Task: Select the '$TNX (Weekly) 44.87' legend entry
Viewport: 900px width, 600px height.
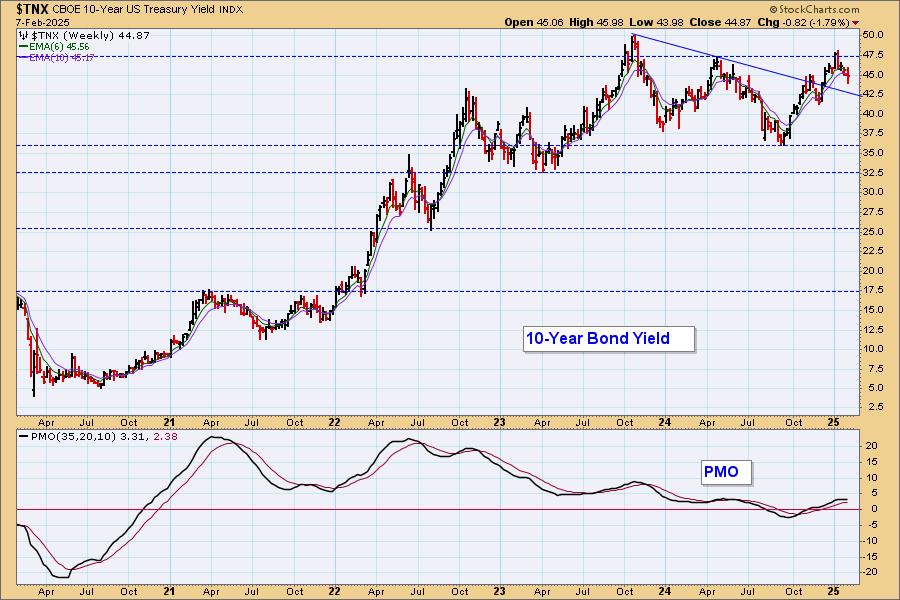Action: [89, 36]
